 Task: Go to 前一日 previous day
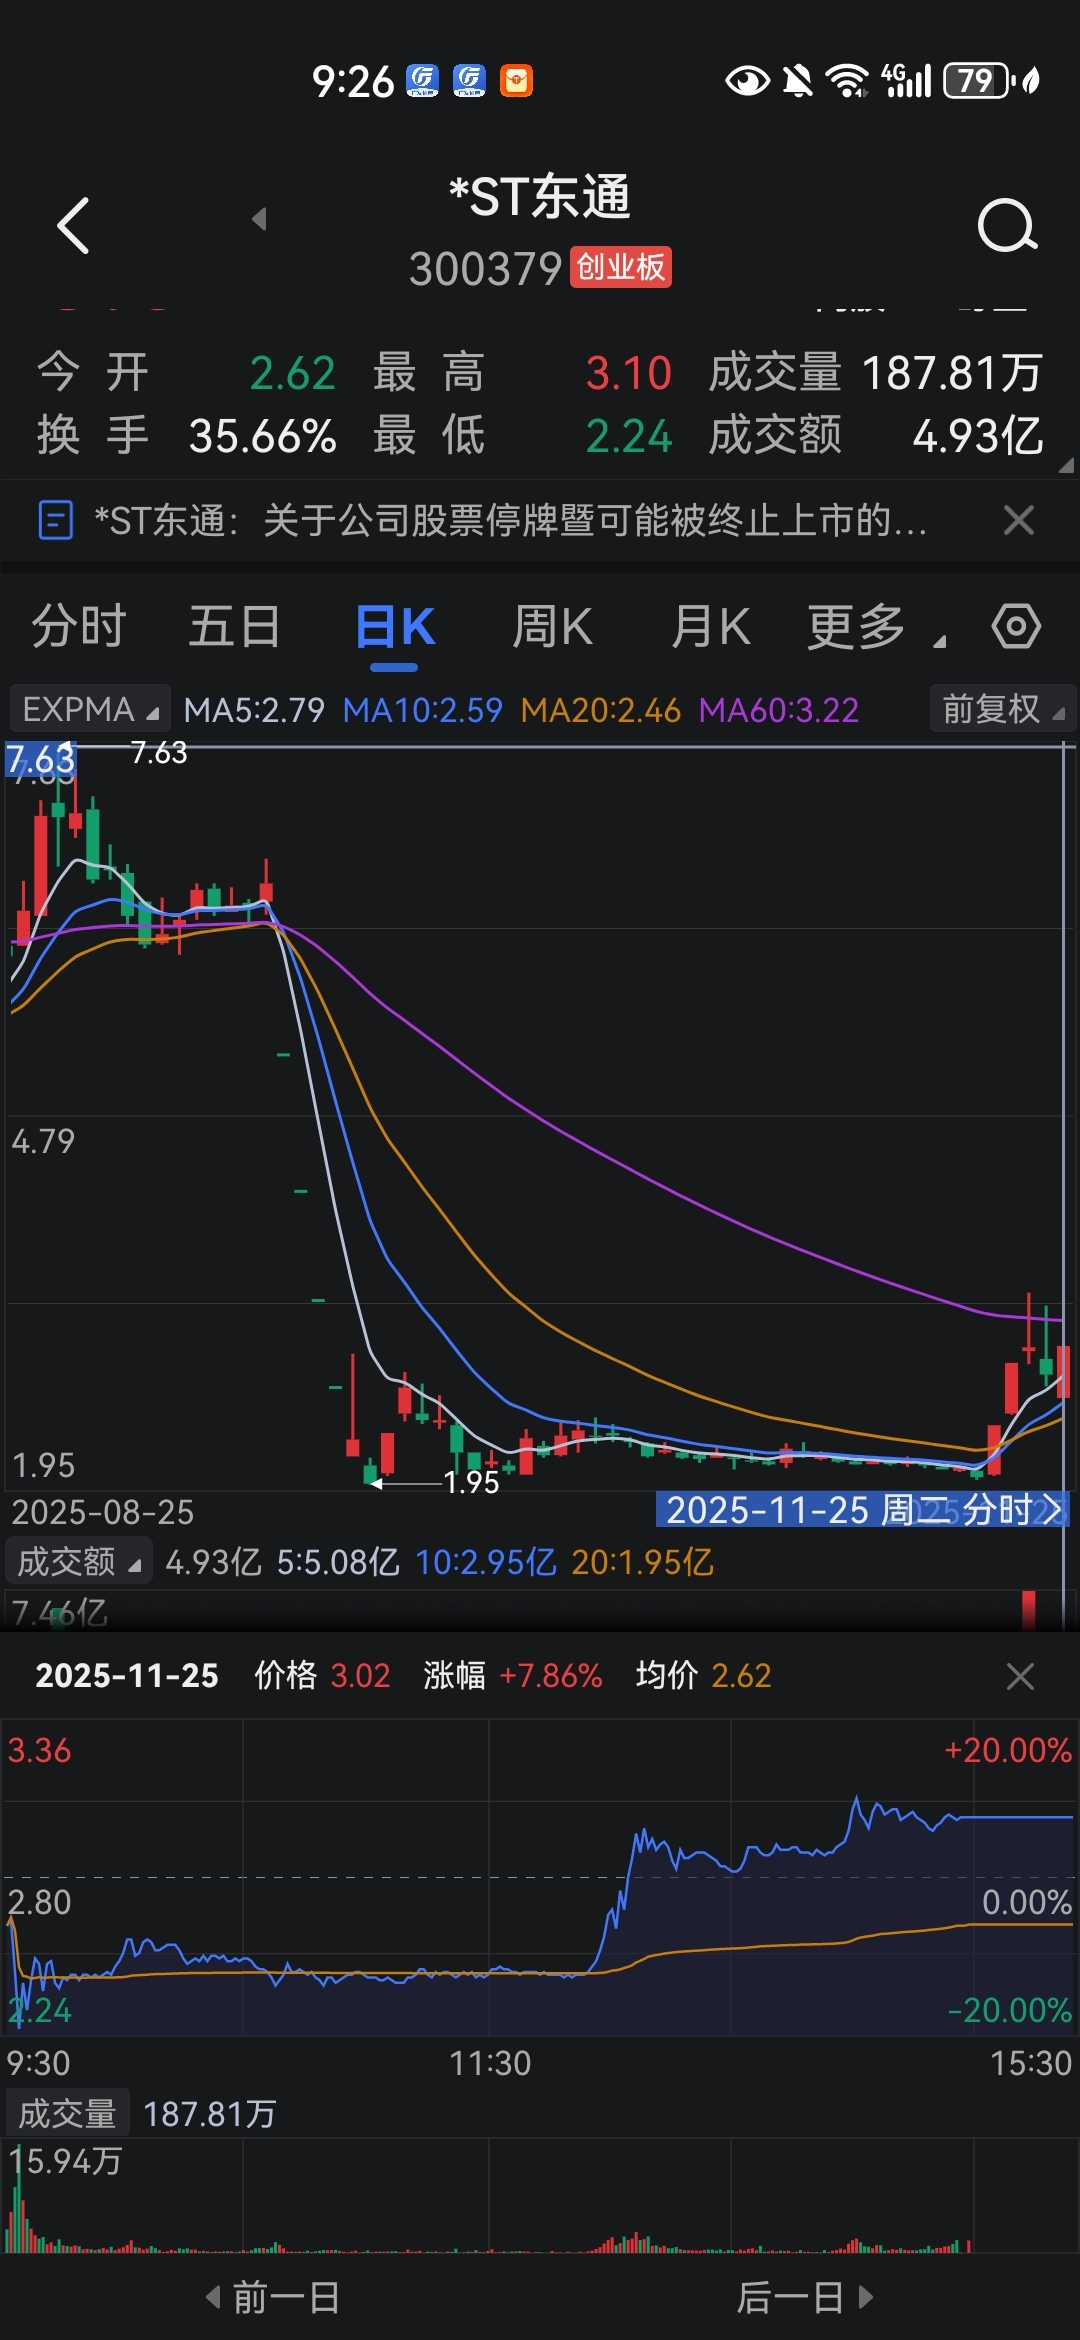(x=273, y=2297)
